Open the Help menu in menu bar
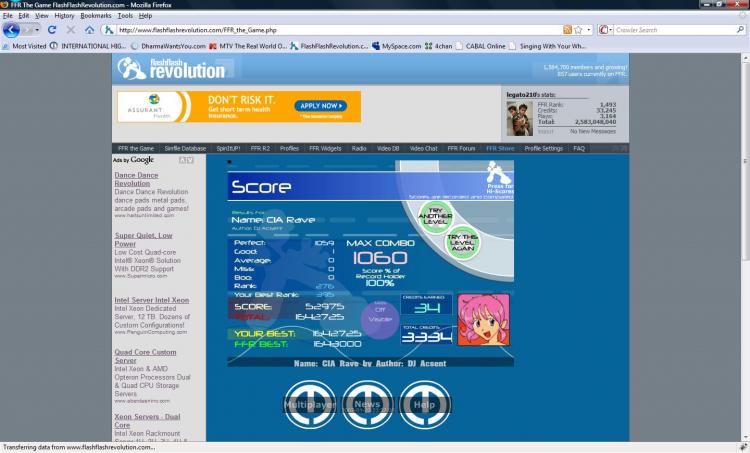This screenshot has height=453, width=750. (x=145, y=16)
